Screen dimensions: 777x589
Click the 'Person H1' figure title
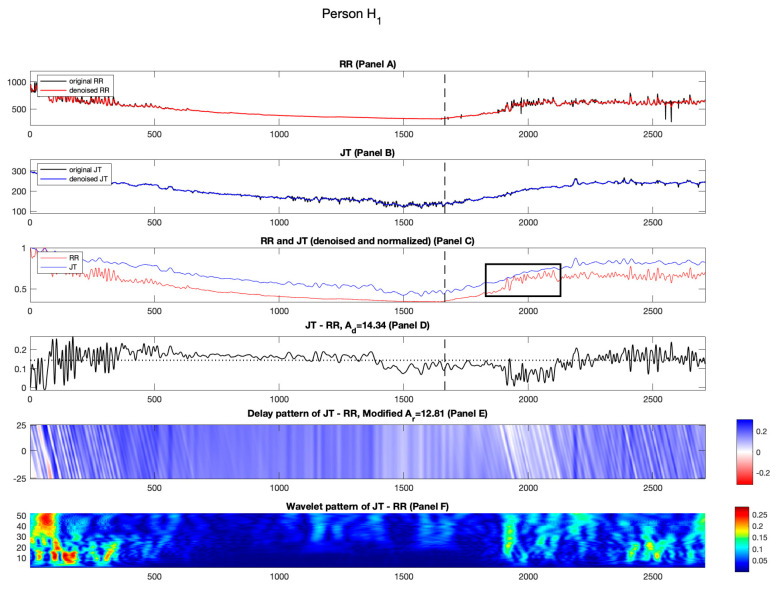(351, 15)
